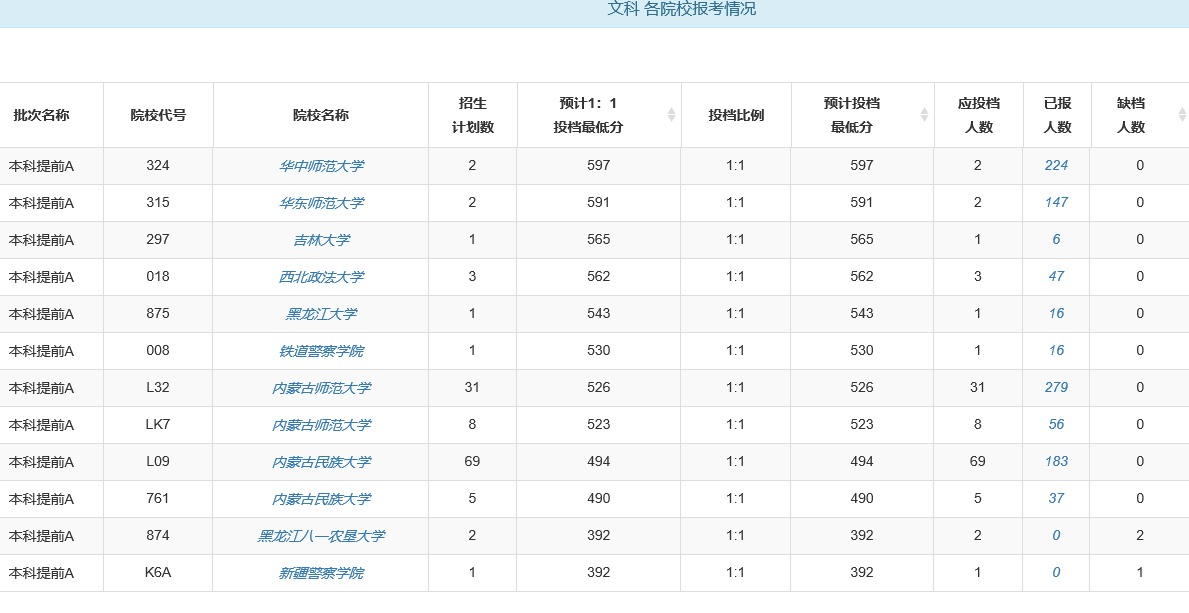Click the 吉林大学 link

tap(320, 240)
